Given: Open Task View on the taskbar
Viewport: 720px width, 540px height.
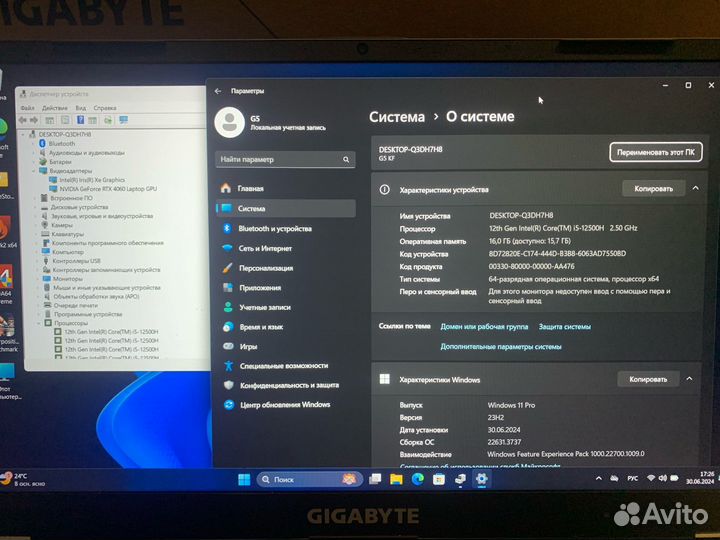Looking at the screenshot, I should [x=375, y=479].
